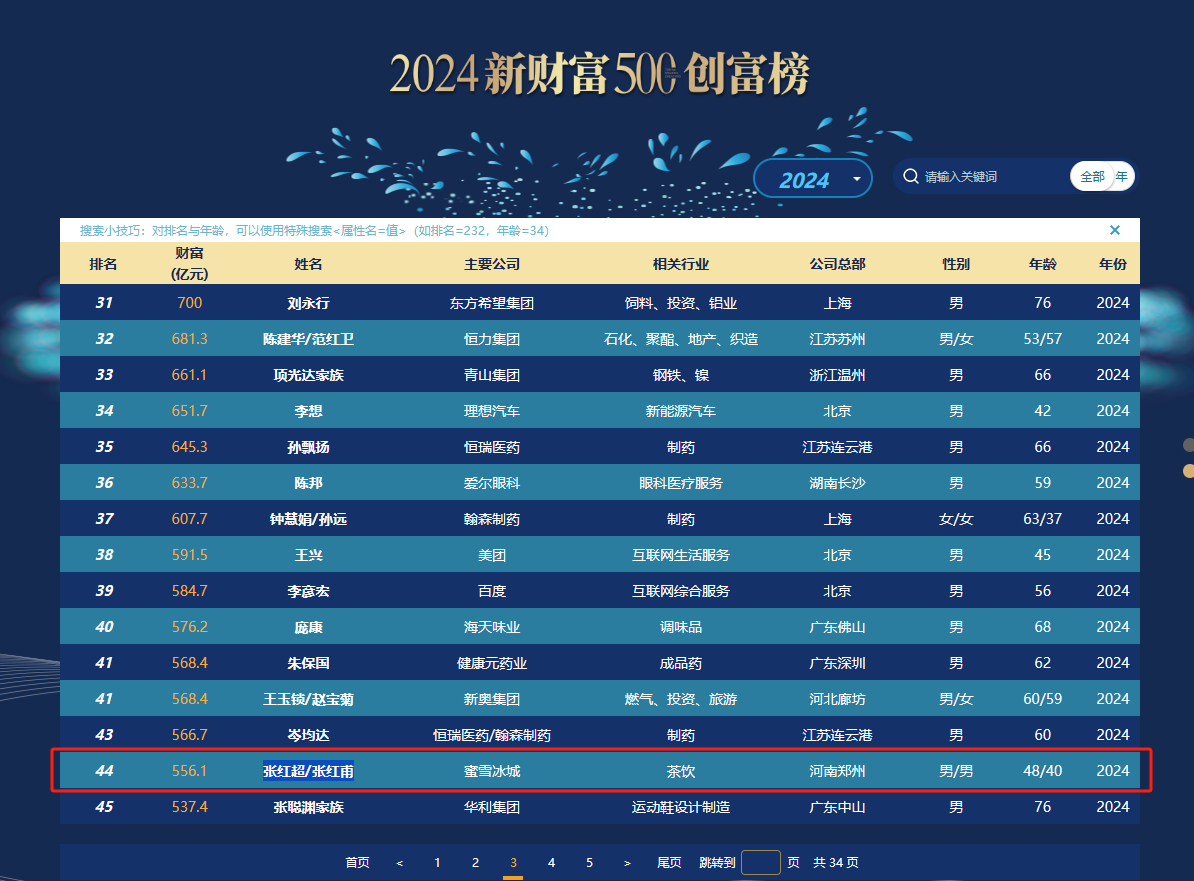Screen dimensions: 1194x881
Task: Click the year selector dropdown arrow
Action: [x=857, y=179]
